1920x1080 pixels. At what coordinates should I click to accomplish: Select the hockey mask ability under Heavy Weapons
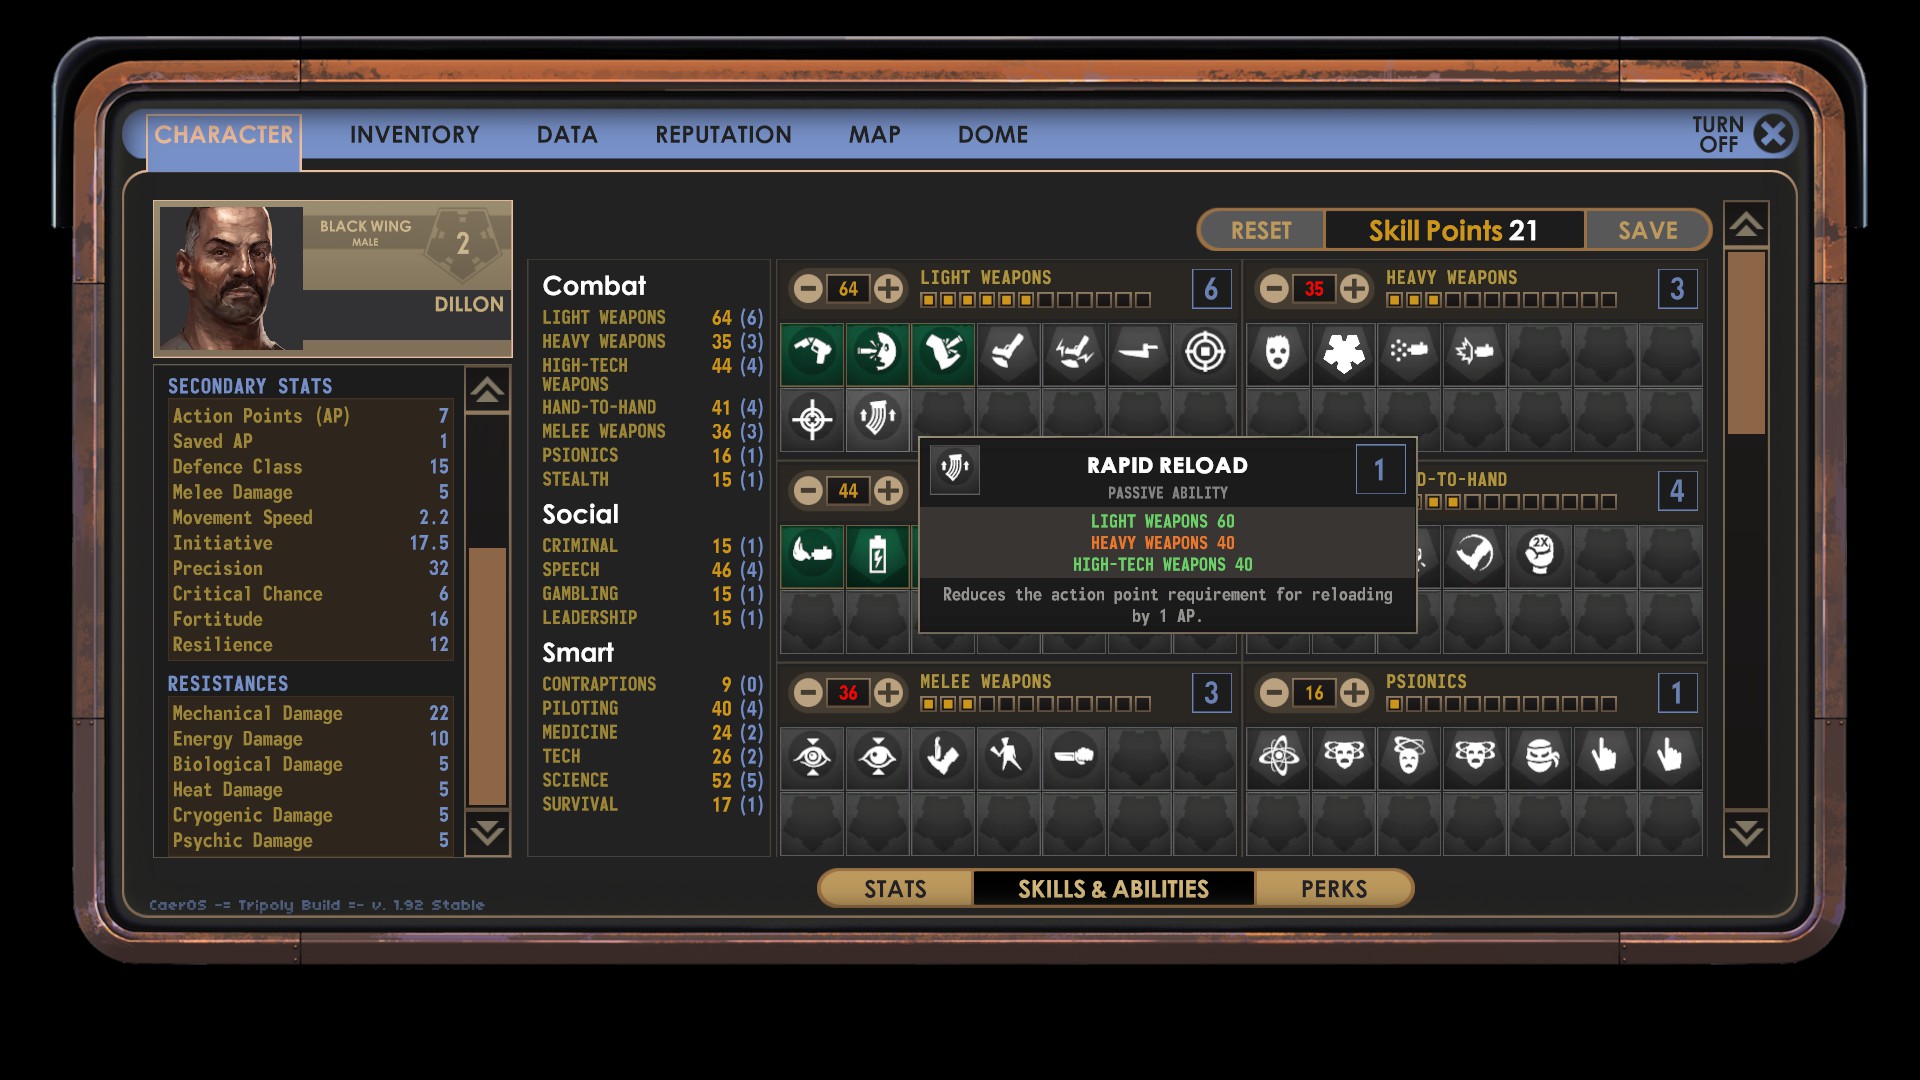(x=1278, y=353)
